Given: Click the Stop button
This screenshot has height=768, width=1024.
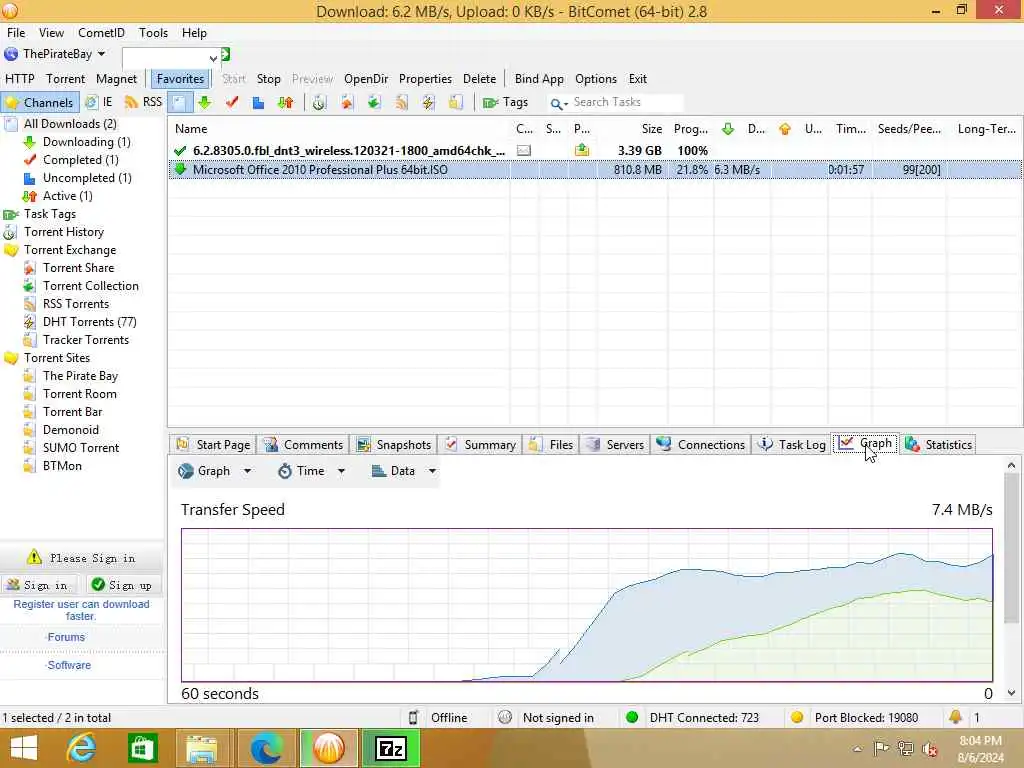Looking at the screenshot, I should (268, 79).
